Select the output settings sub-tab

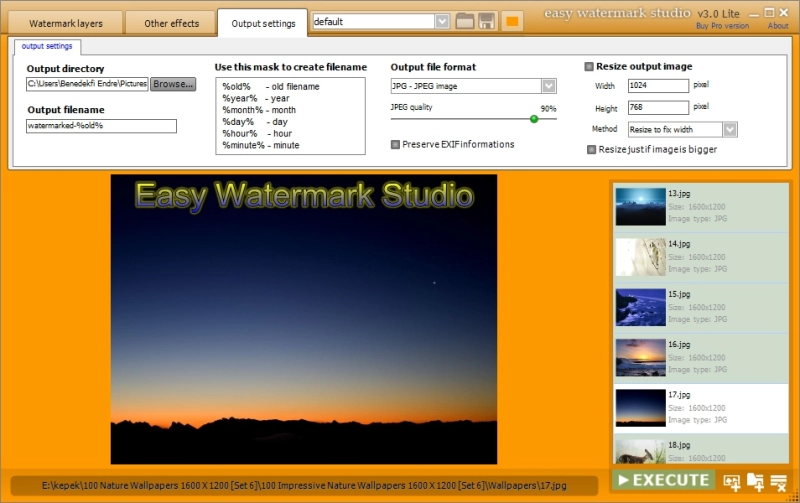47,46
